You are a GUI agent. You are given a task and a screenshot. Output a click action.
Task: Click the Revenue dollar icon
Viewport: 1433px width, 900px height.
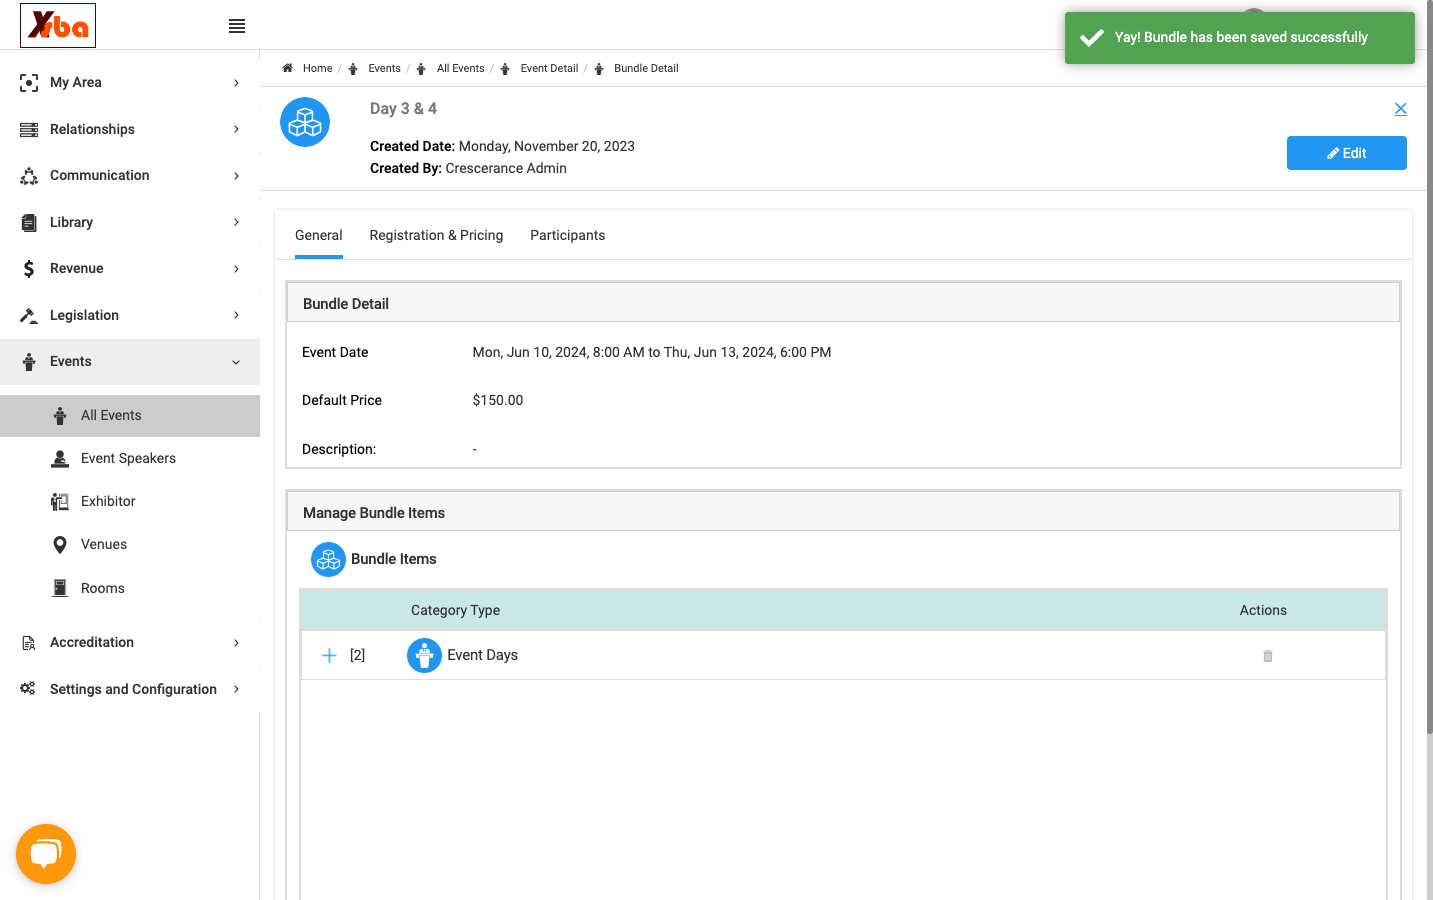29,268
